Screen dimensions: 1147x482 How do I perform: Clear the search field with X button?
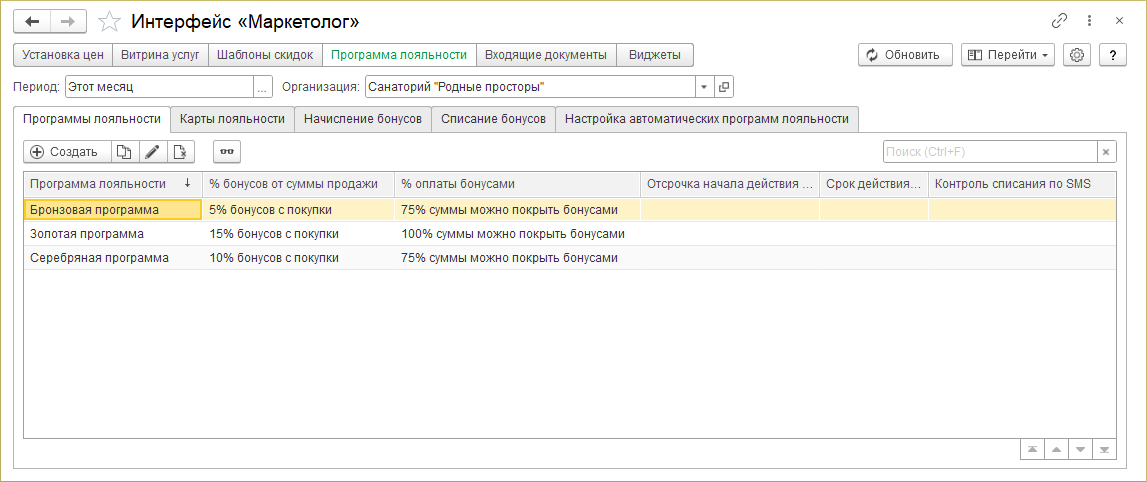(x=1106, y=152)
